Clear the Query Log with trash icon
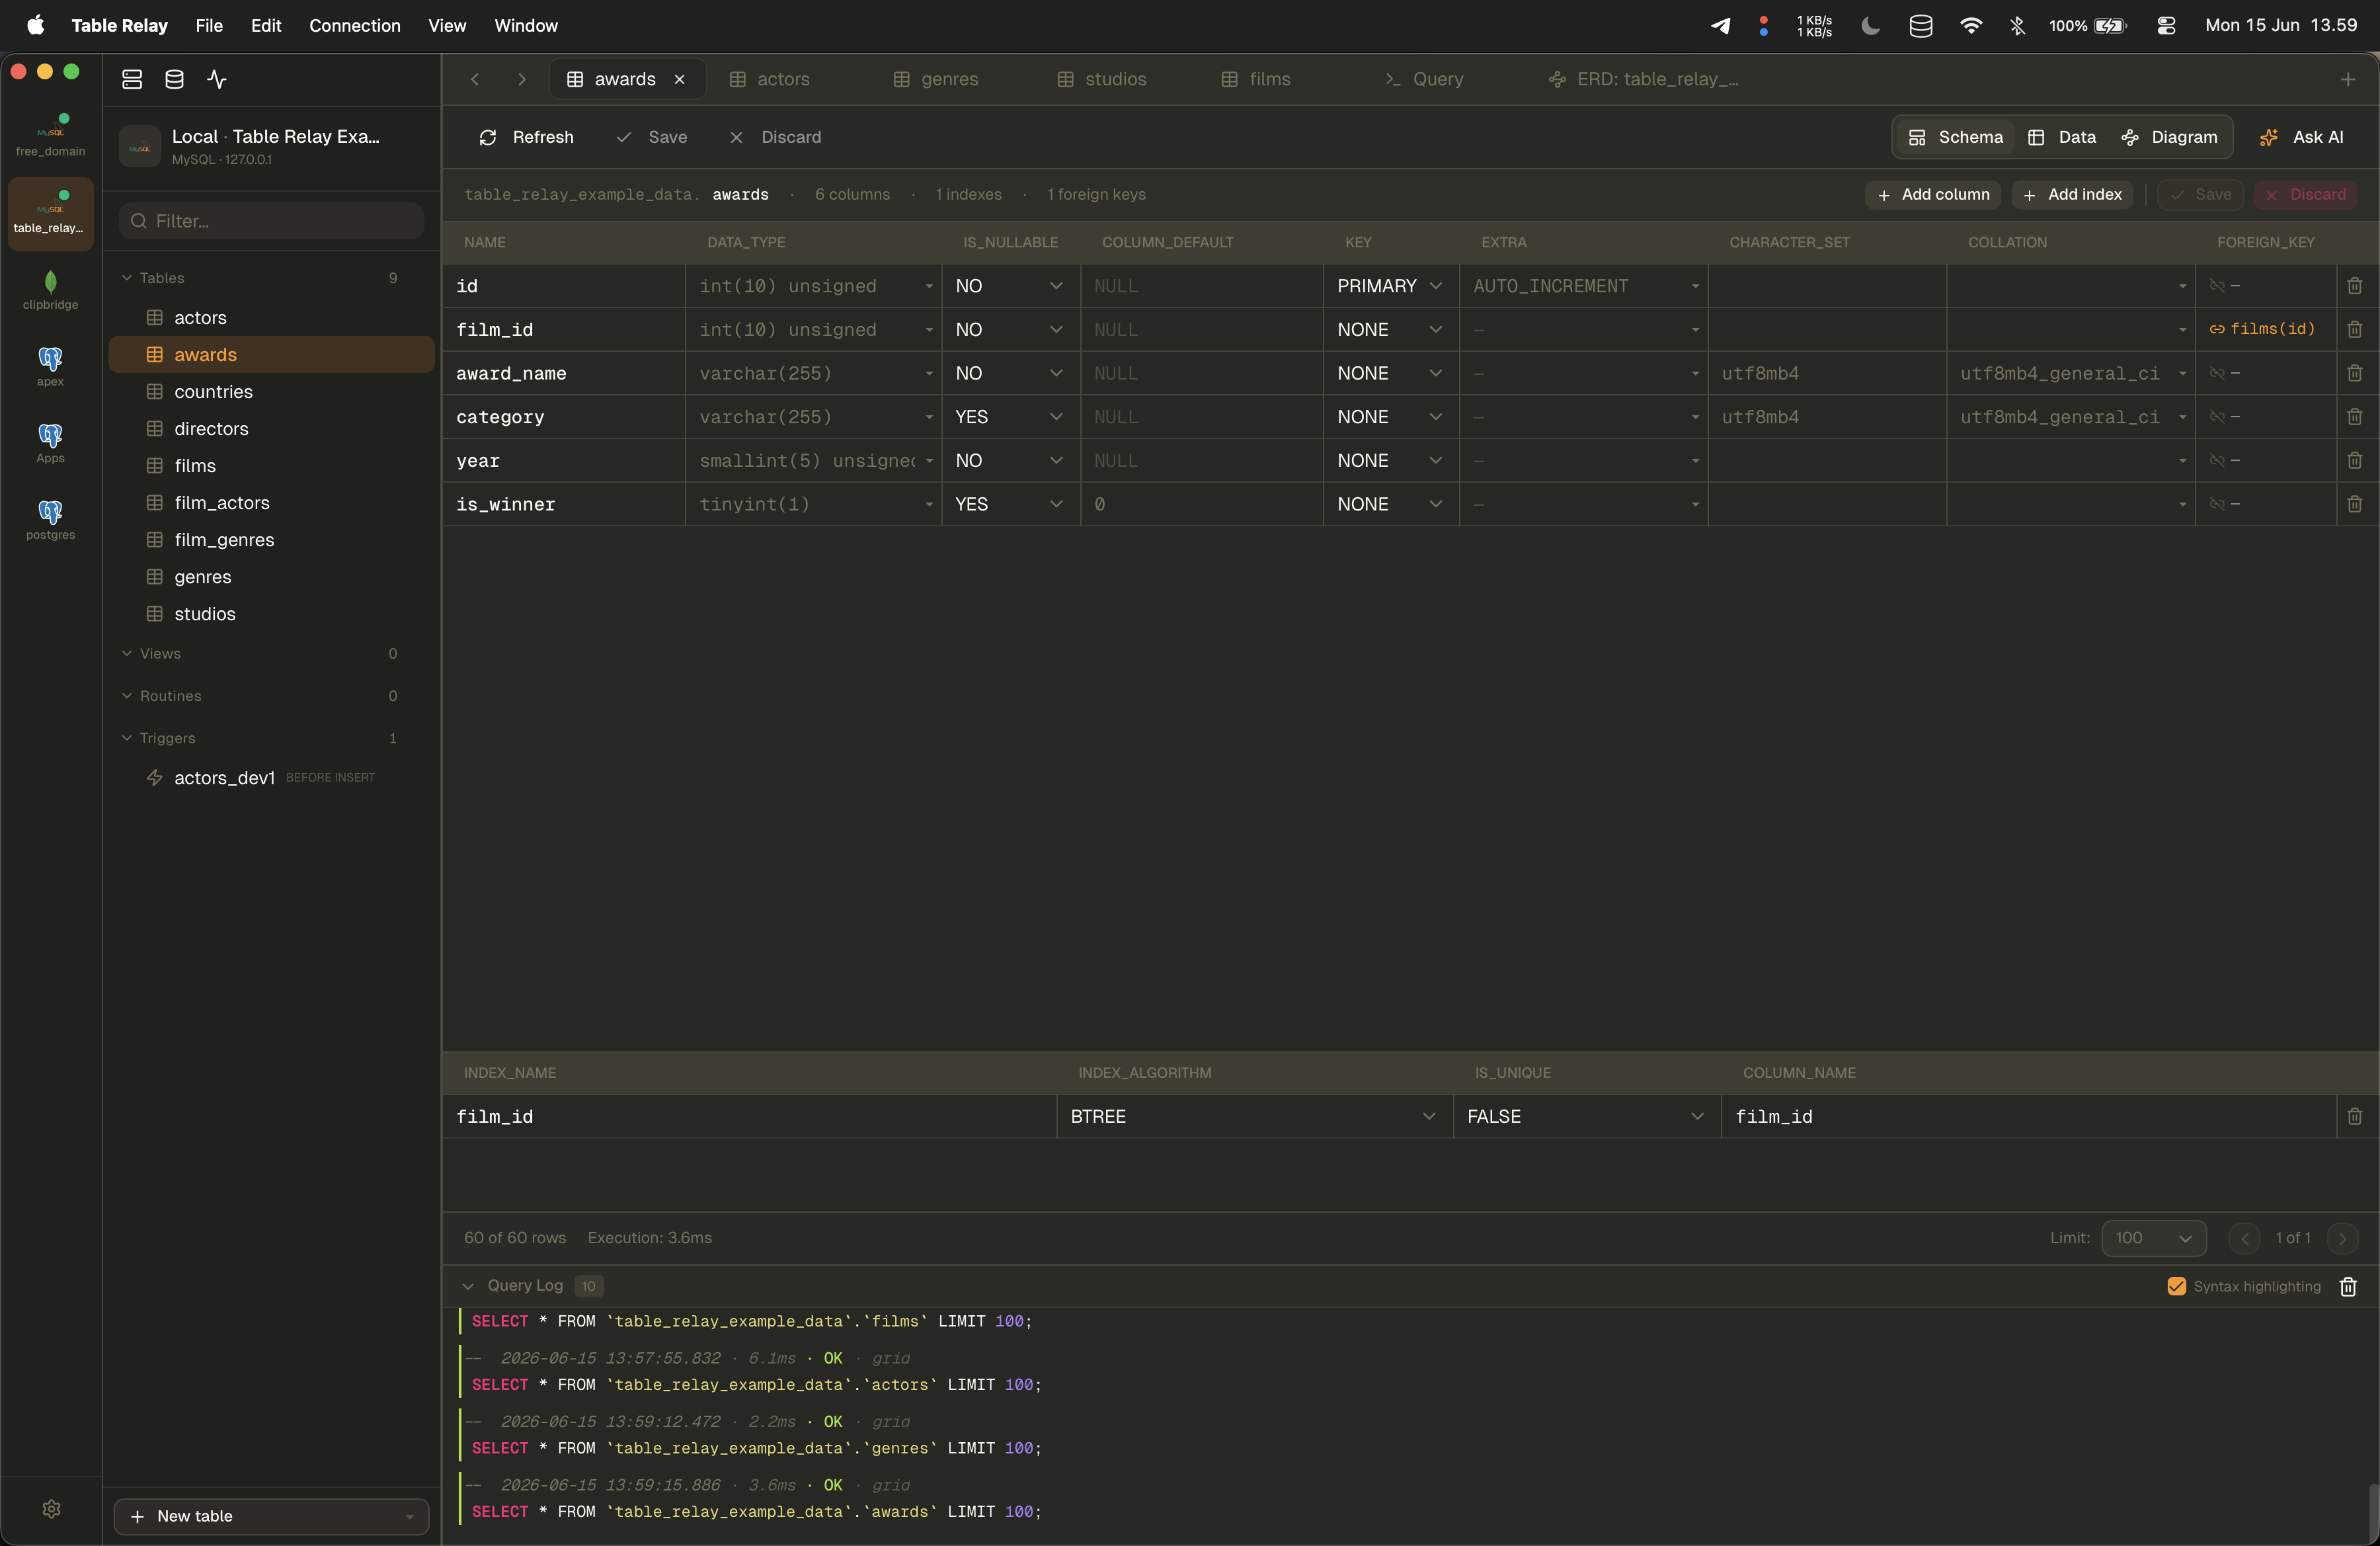The height and width of the screenshot is (1546, 2380). click(2348, 1286)
